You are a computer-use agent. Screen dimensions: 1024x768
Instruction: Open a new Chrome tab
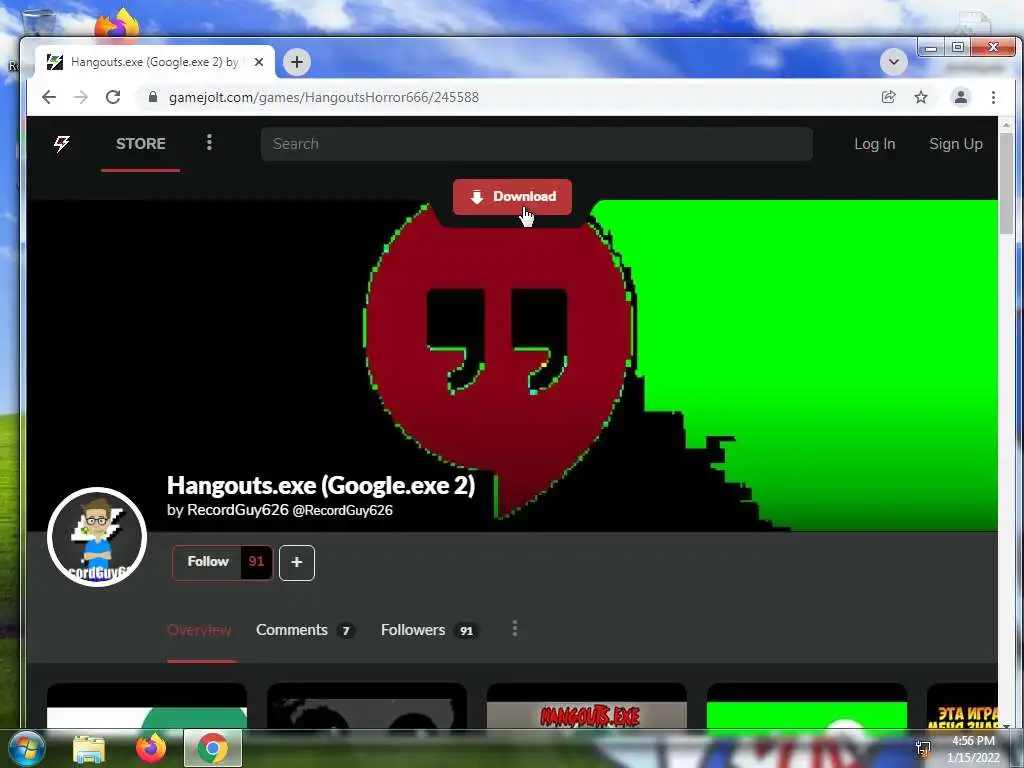(297, 62)
